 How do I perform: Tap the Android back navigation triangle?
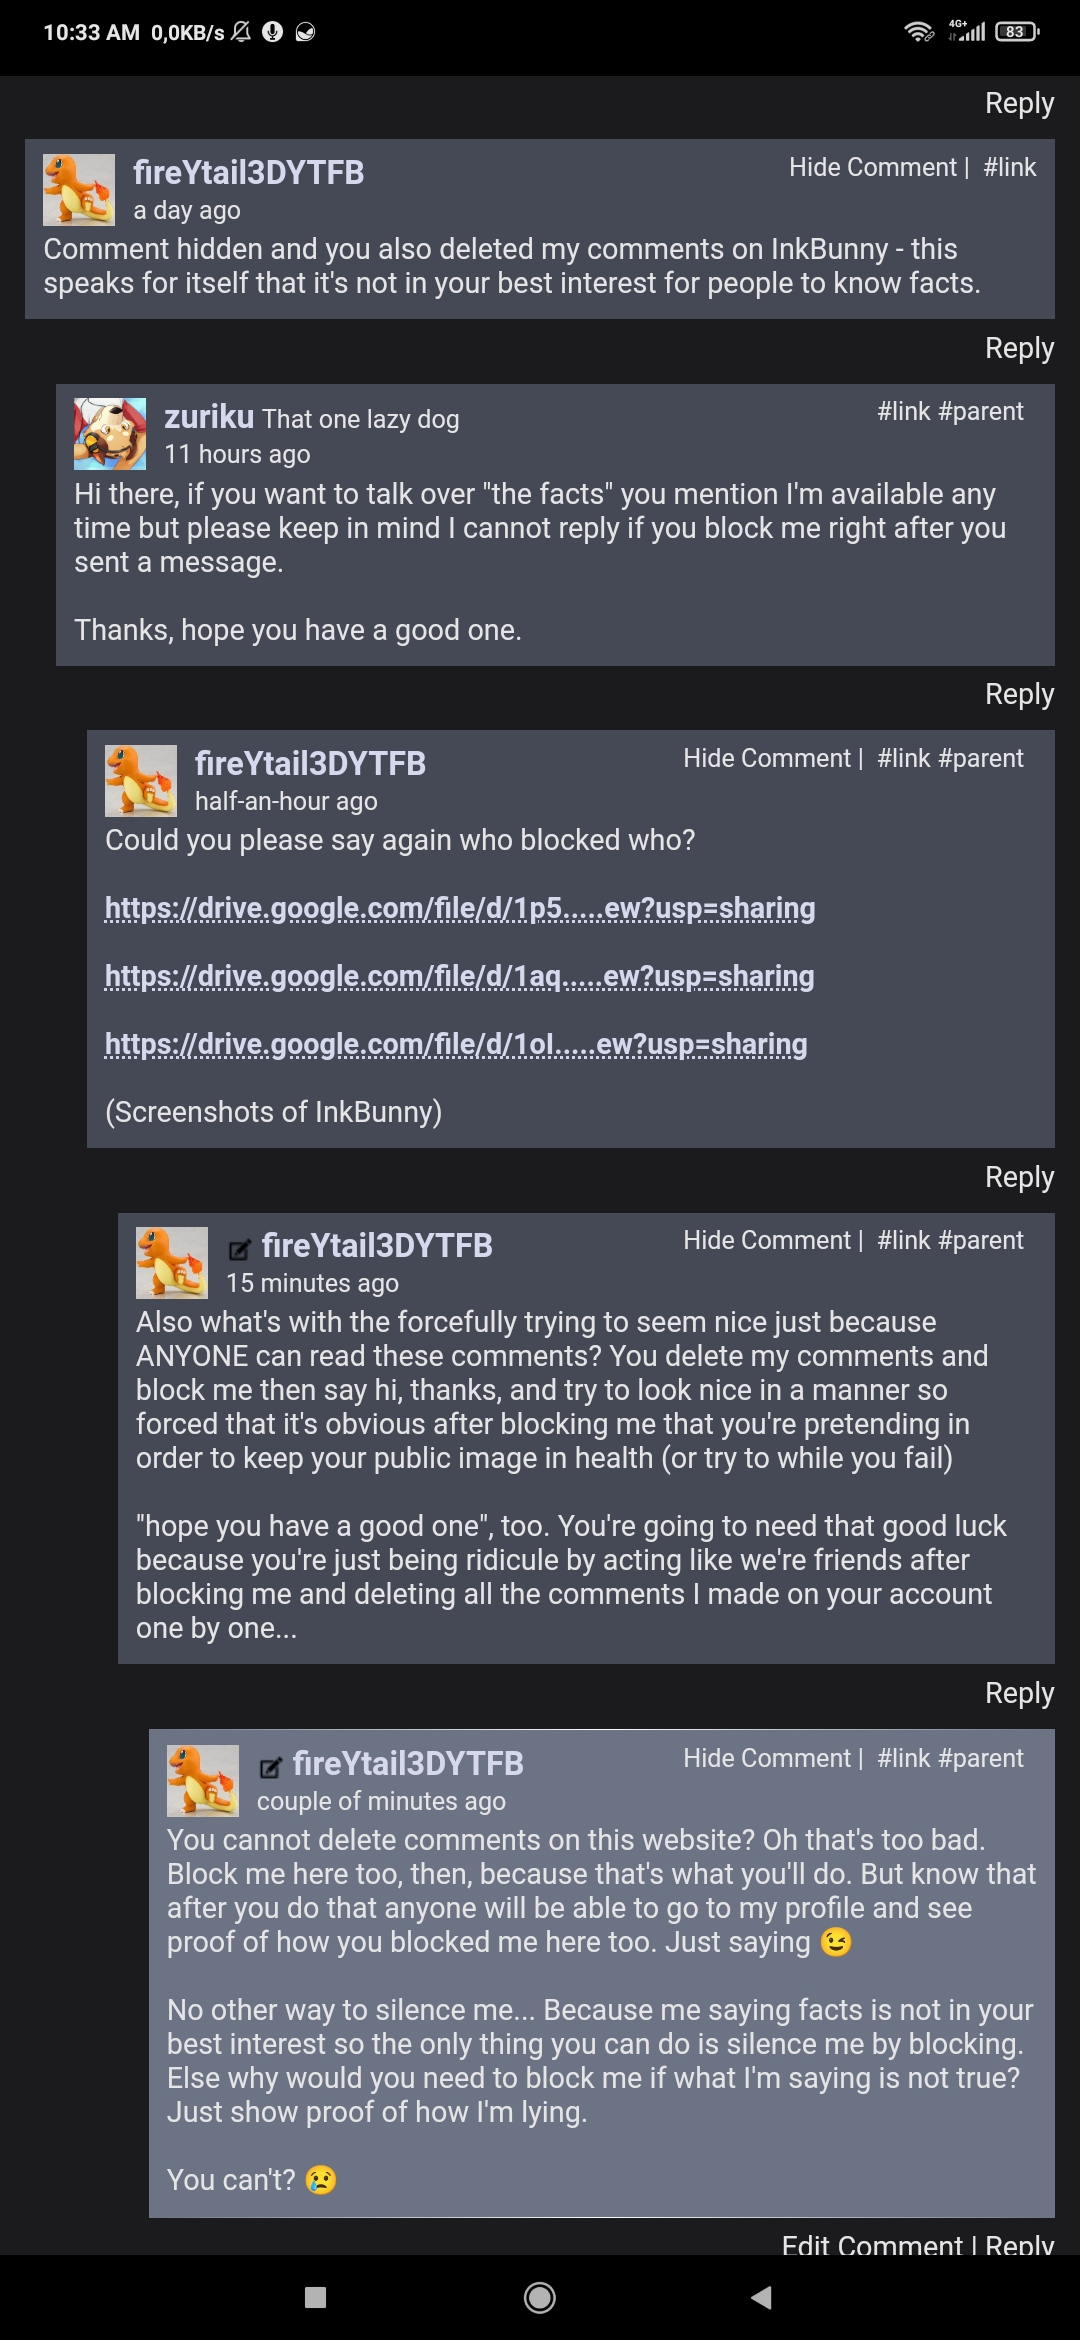point(762,2297)
